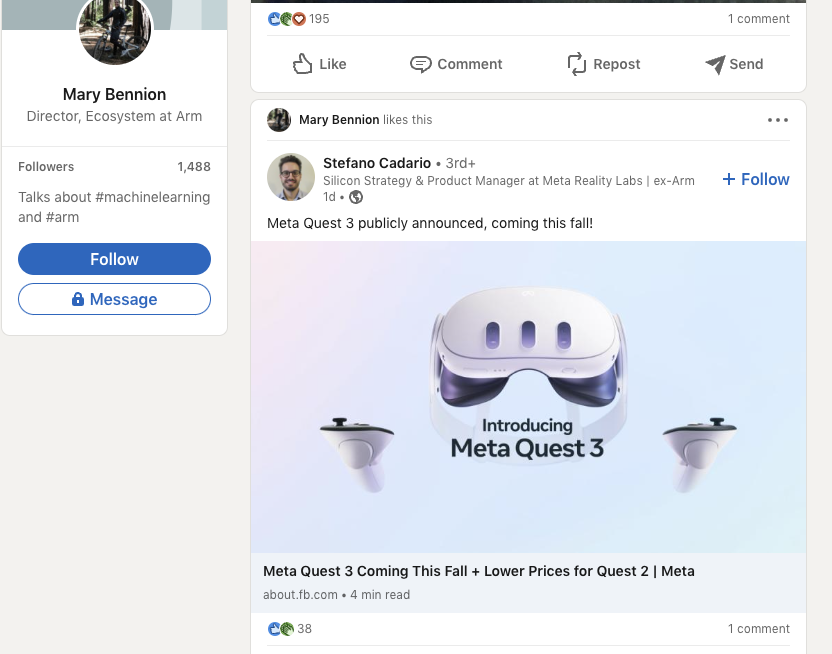
Task: Click the Send paper plane icon
Action: tap(715, 64)
